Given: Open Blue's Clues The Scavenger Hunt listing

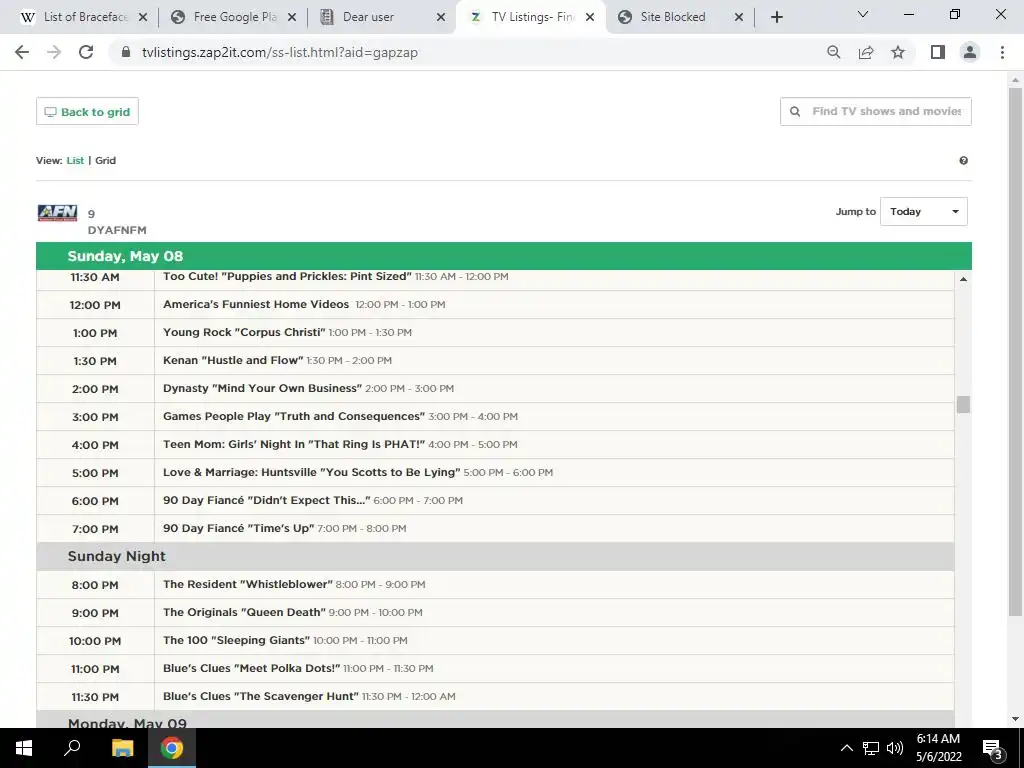Looking at the screenshot, I should click(x=261, y=697).
